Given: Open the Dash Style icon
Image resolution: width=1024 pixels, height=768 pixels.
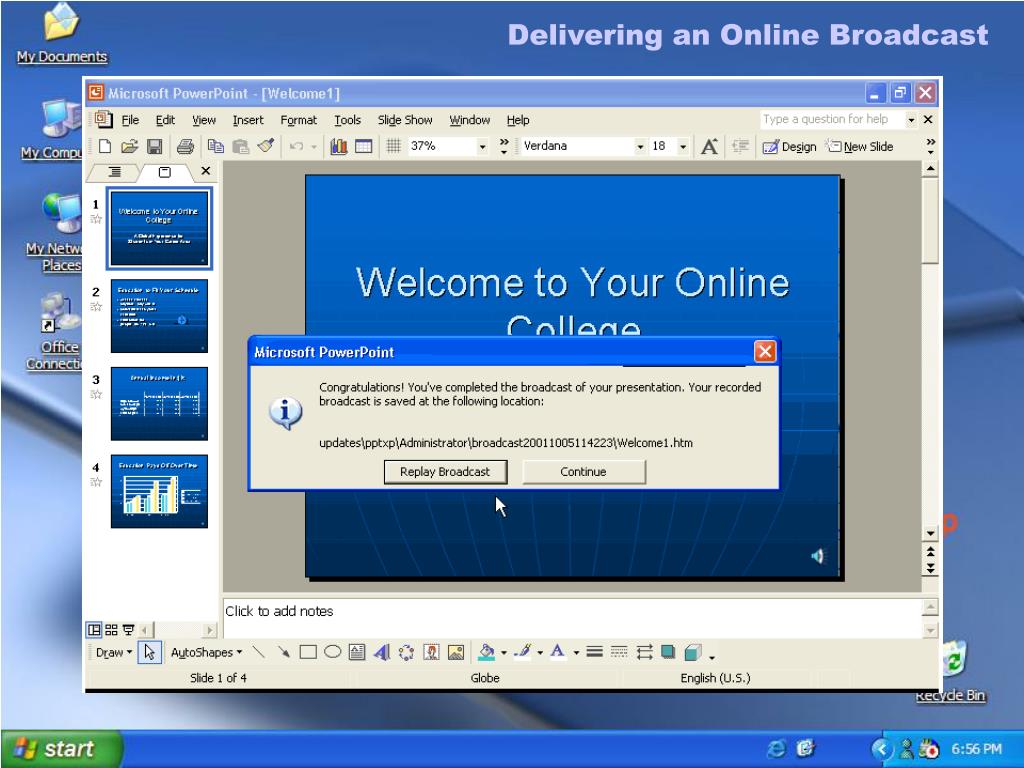Looking at the screenshot, I should [619, 652].
